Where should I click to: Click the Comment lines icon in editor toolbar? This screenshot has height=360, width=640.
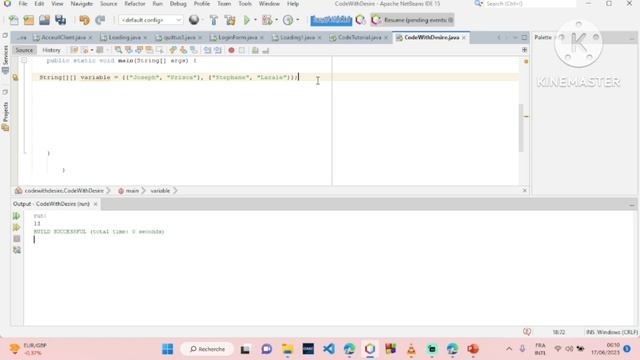tap(255, 50)
